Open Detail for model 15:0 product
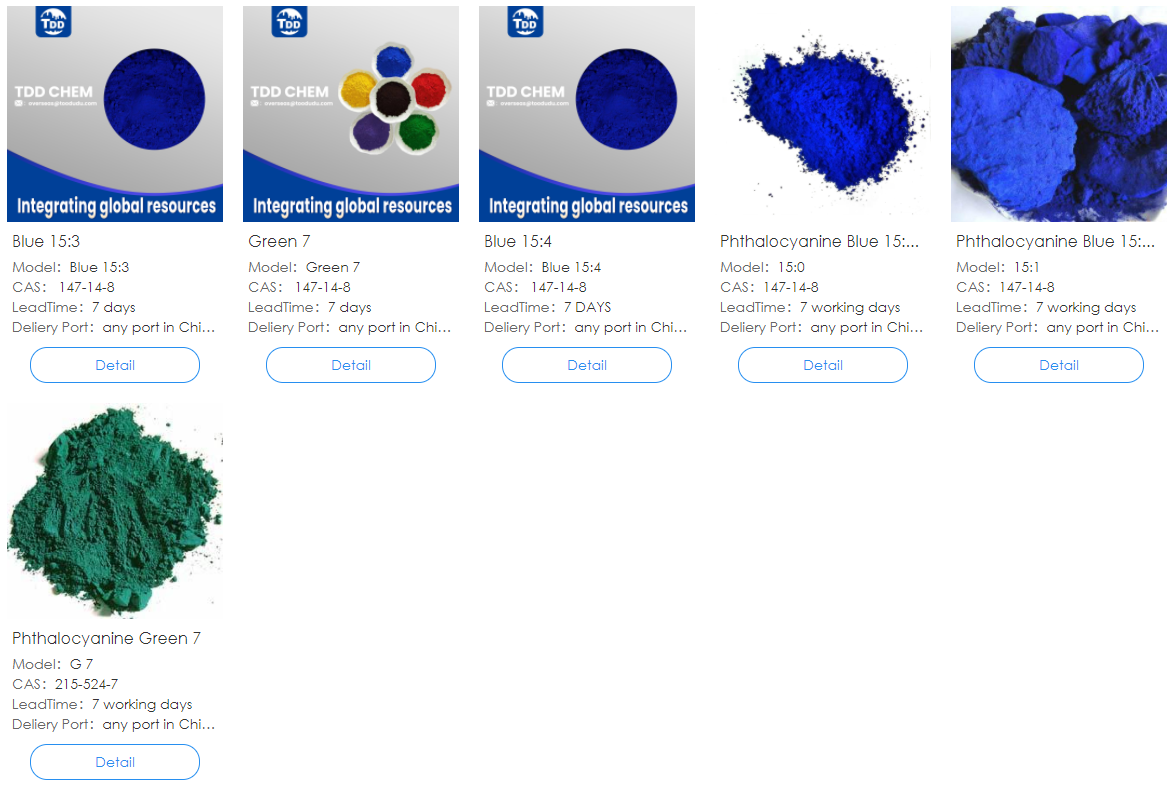1176x806 pixels. [x=823, y=365]
